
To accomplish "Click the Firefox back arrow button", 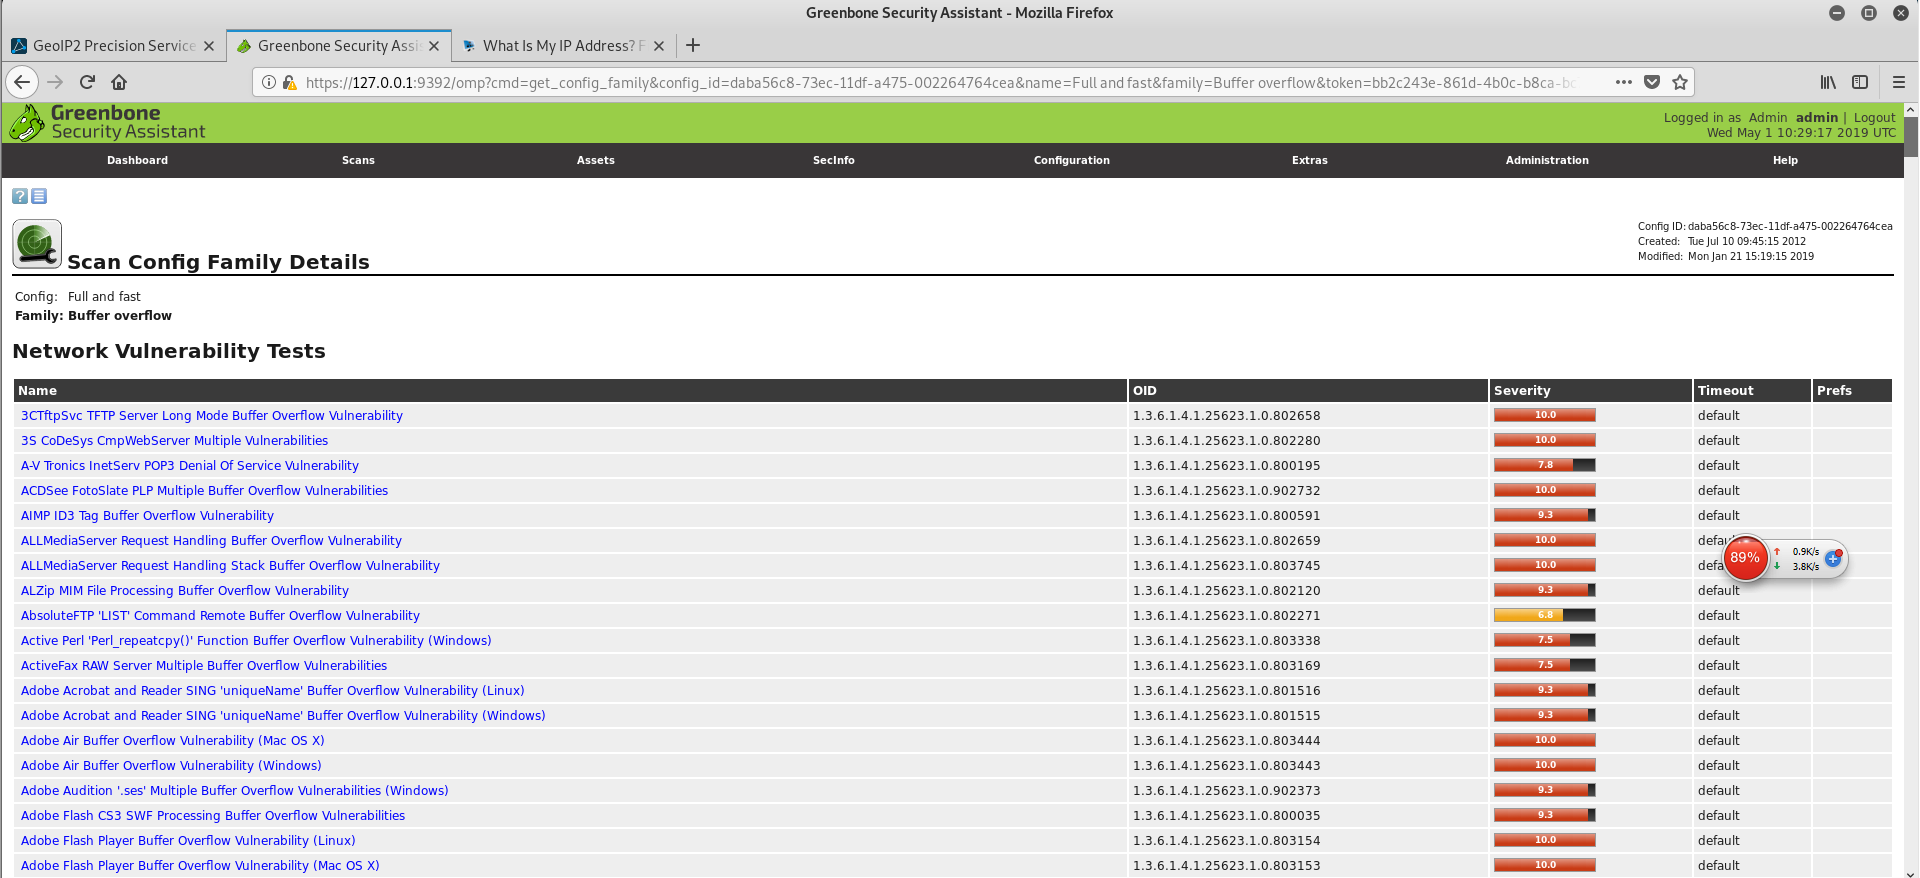I will point(23,82).
